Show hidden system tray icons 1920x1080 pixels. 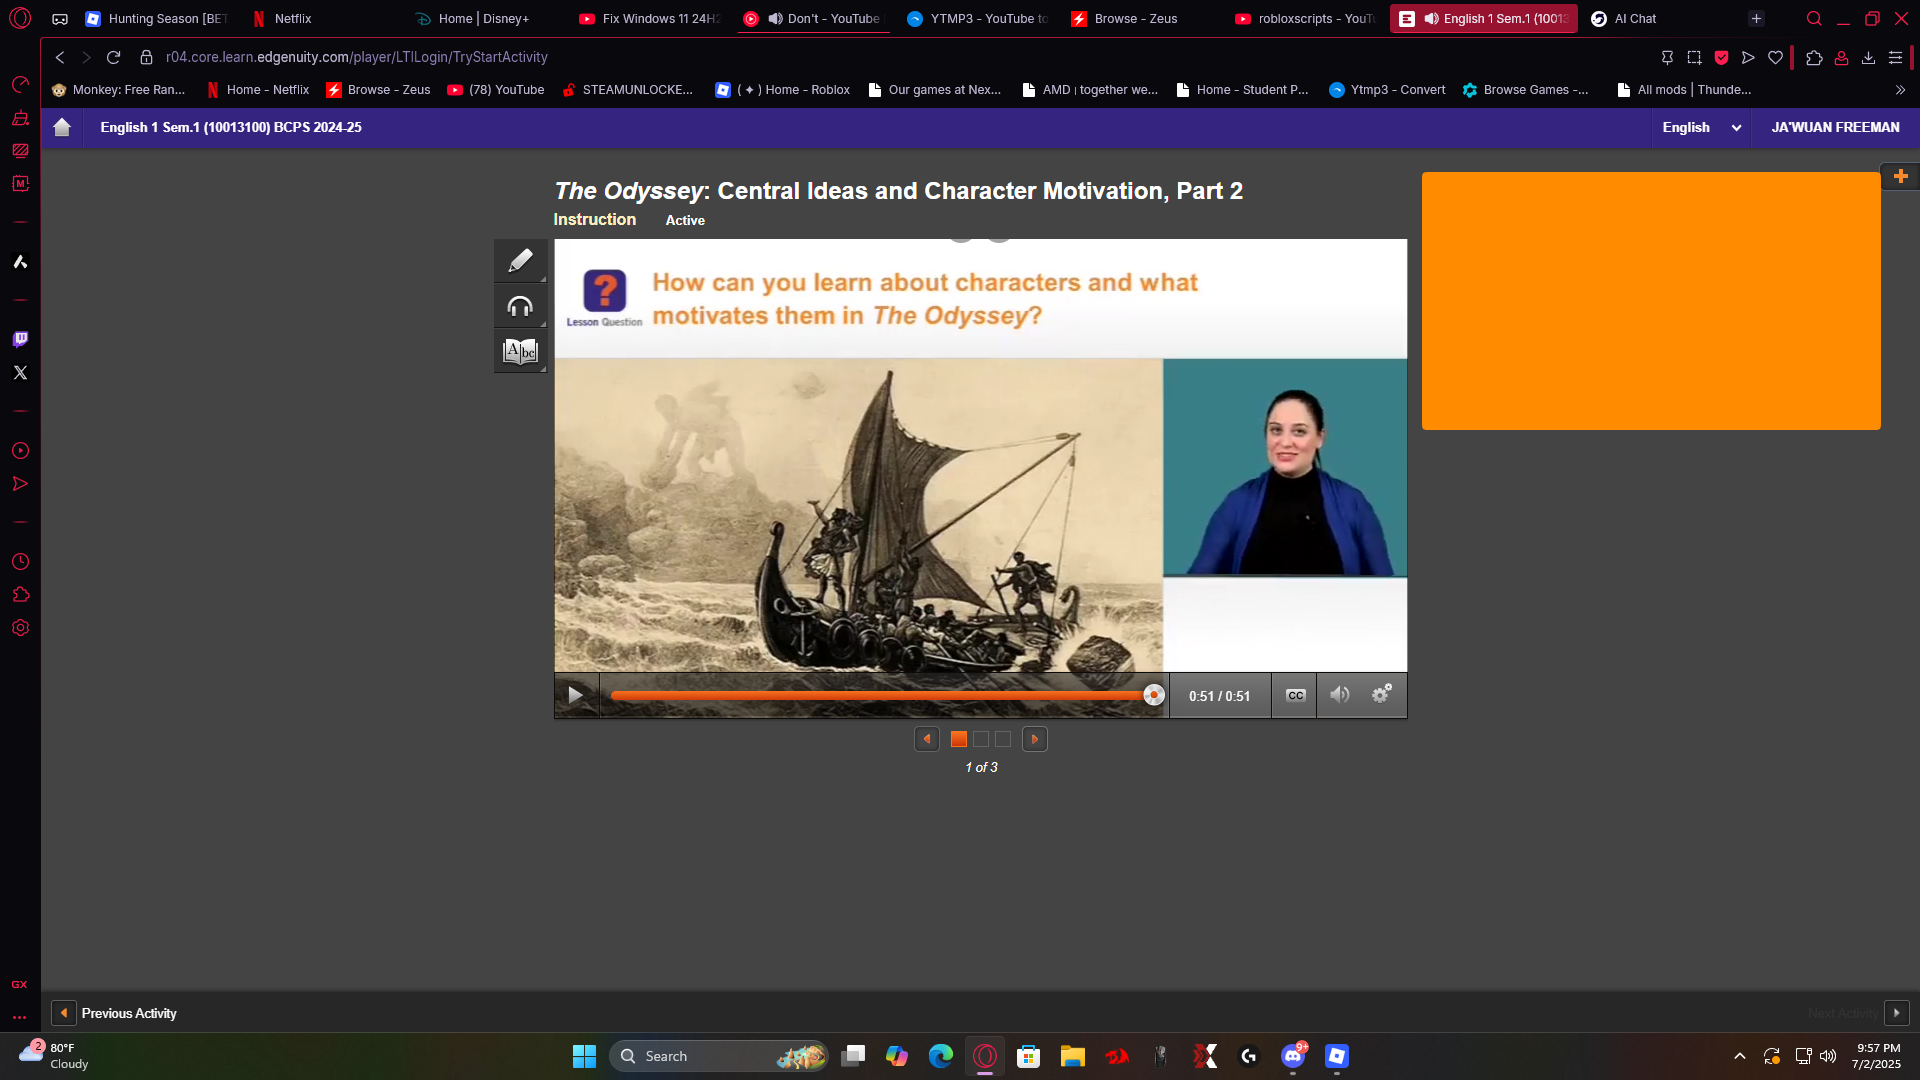coord(1740,1056)
